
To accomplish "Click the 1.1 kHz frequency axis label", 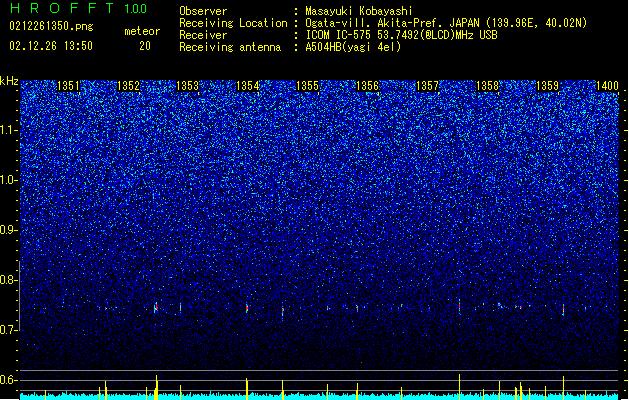I will (9, 130).
